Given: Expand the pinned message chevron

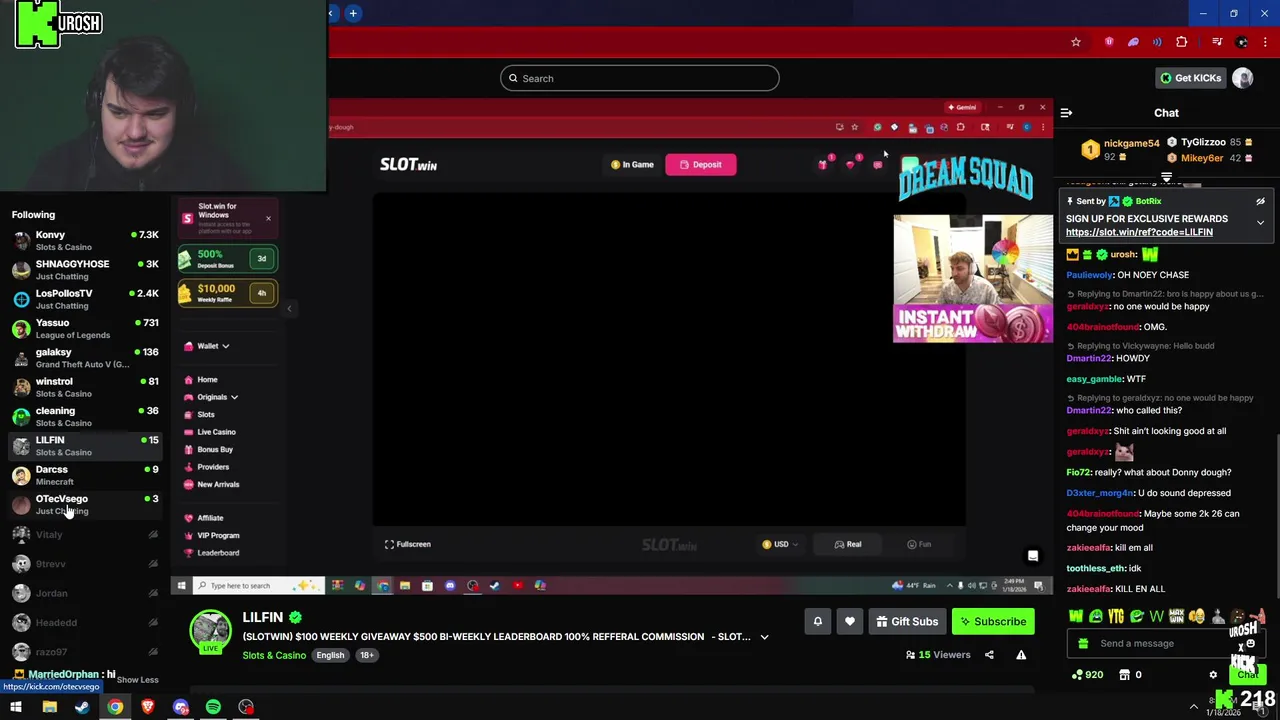Looking at the screenshot, I should coord(1260,222).
